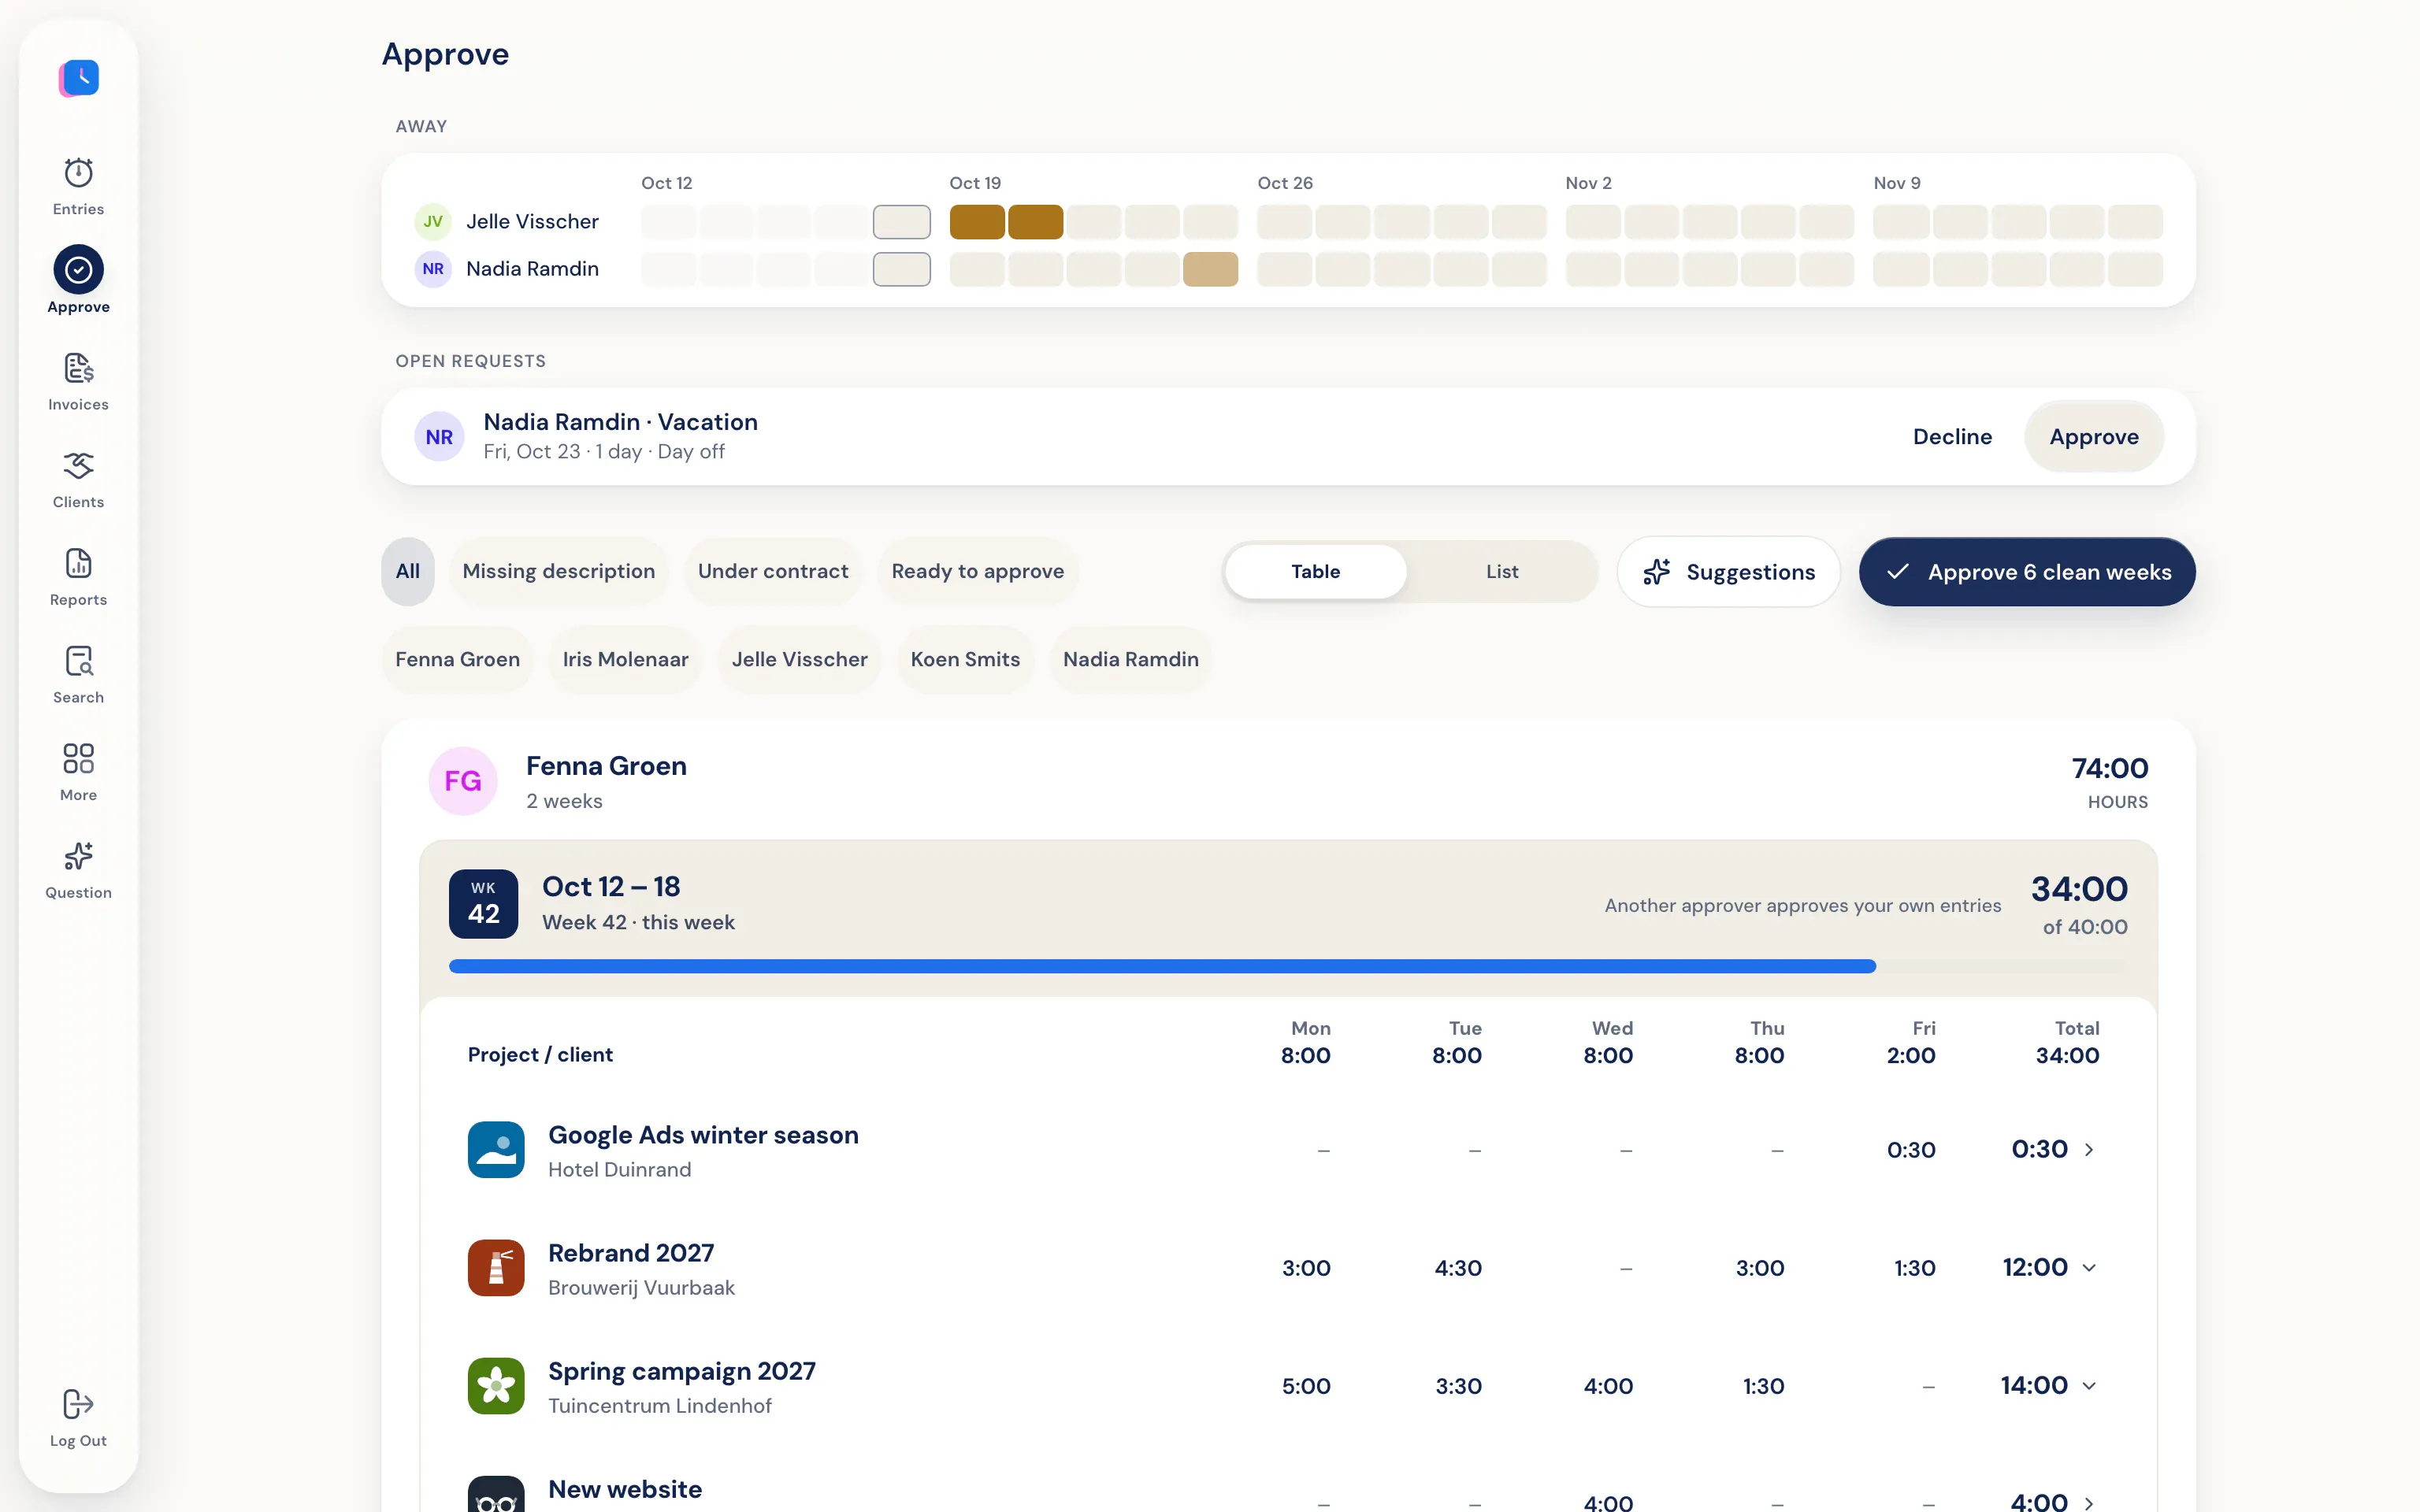
Task: Click Rebrand 2027 Tuesday 4:30 cell
Action: click(x=1458, y=1268)
